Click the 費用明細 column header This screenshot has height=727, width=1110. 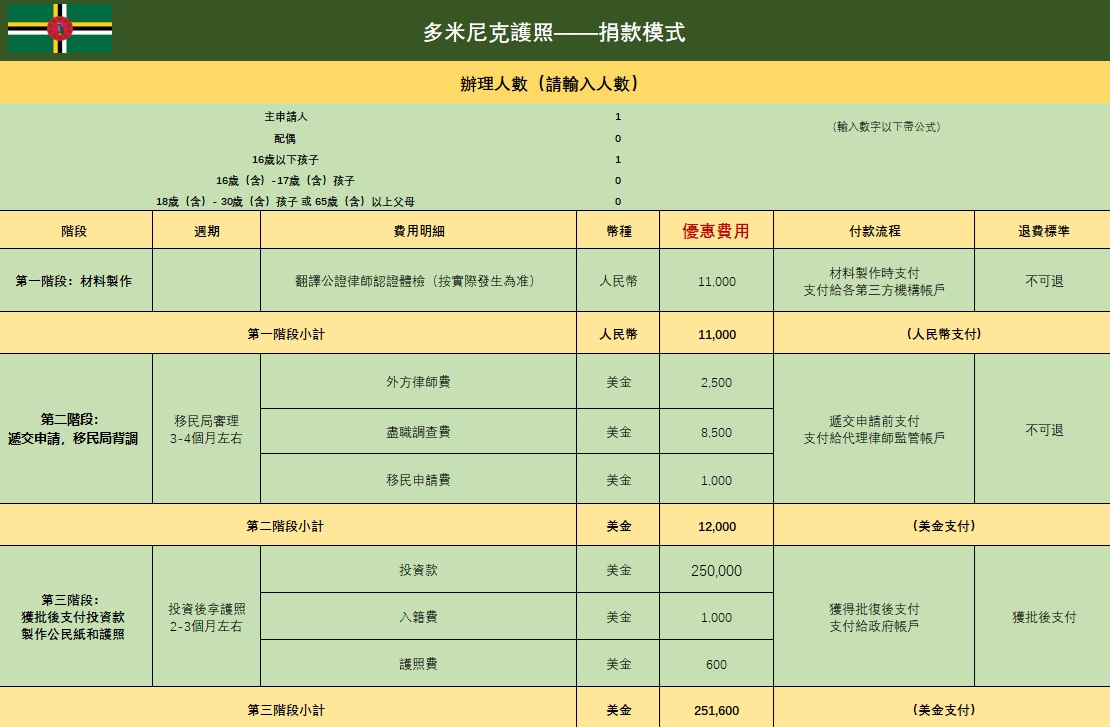[418, 231]
